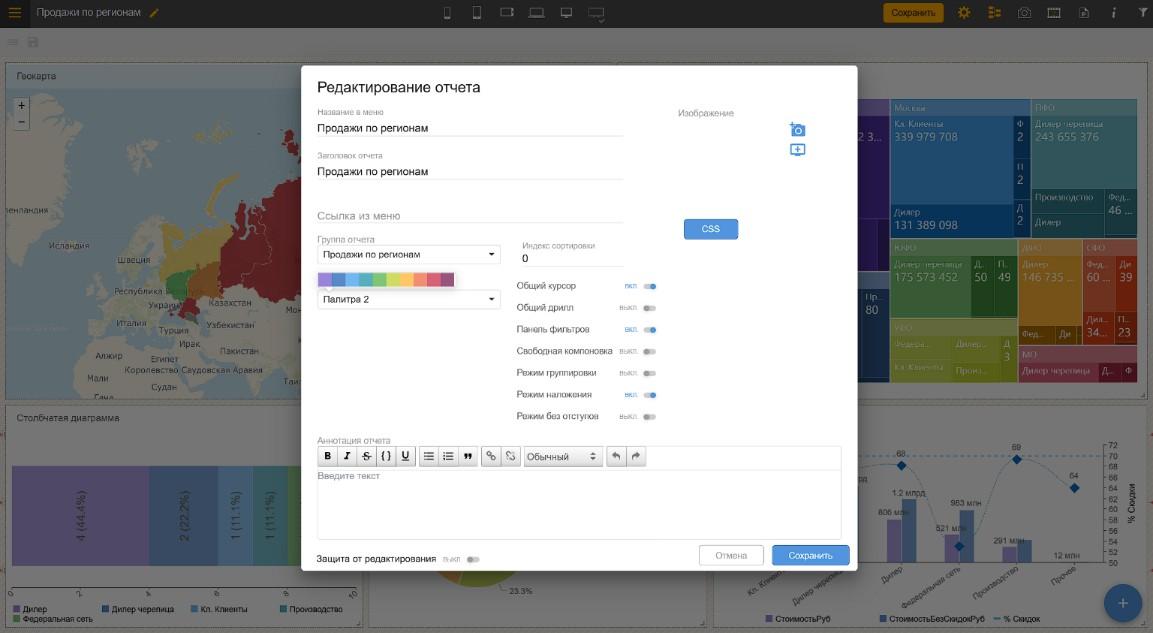
Task: Toggle the Общий курсор switch
Action: [649, 286]
